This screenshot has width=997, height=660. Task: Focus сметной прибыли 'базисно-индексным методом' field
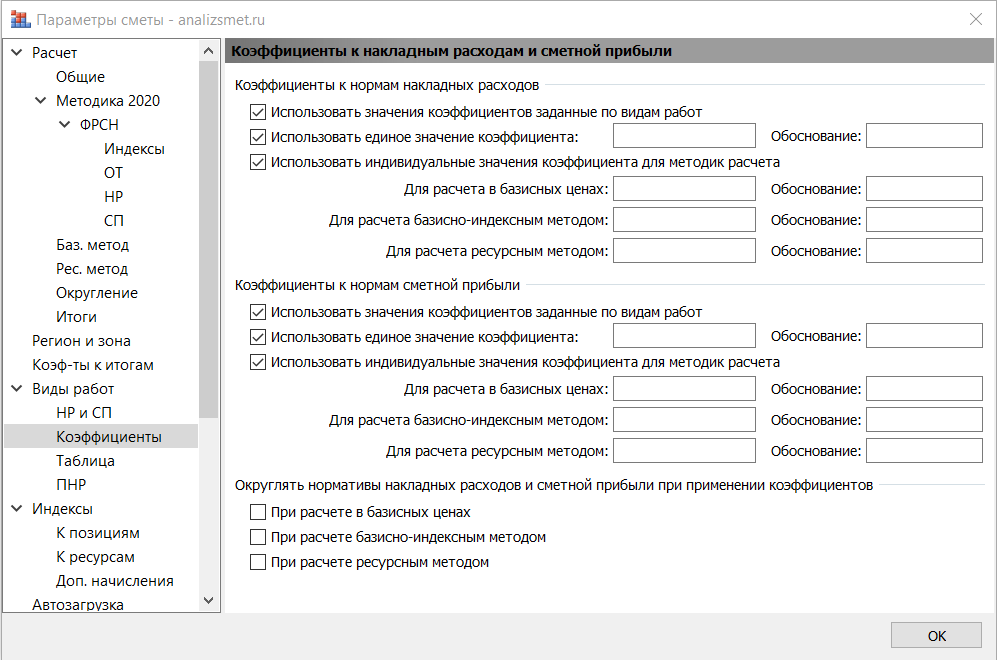pos(684,420)
